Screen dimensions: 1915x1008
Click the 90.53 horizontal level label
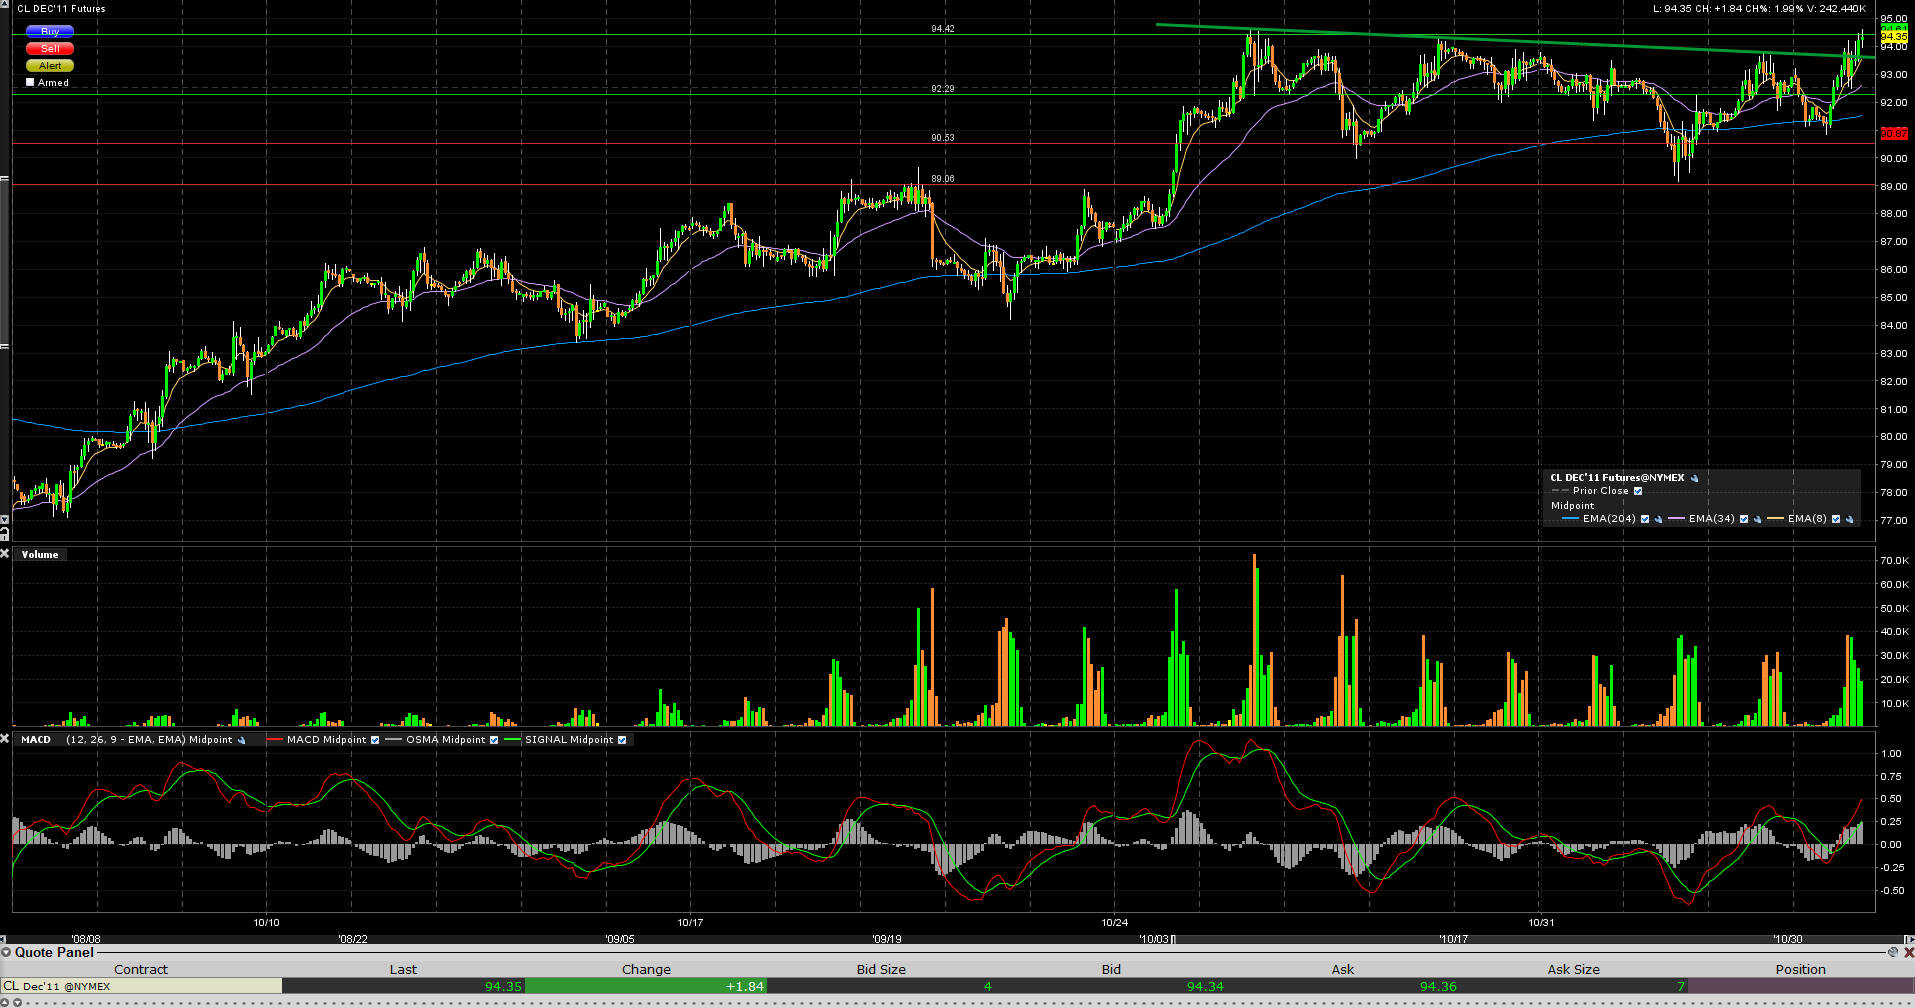coord(943,138)
